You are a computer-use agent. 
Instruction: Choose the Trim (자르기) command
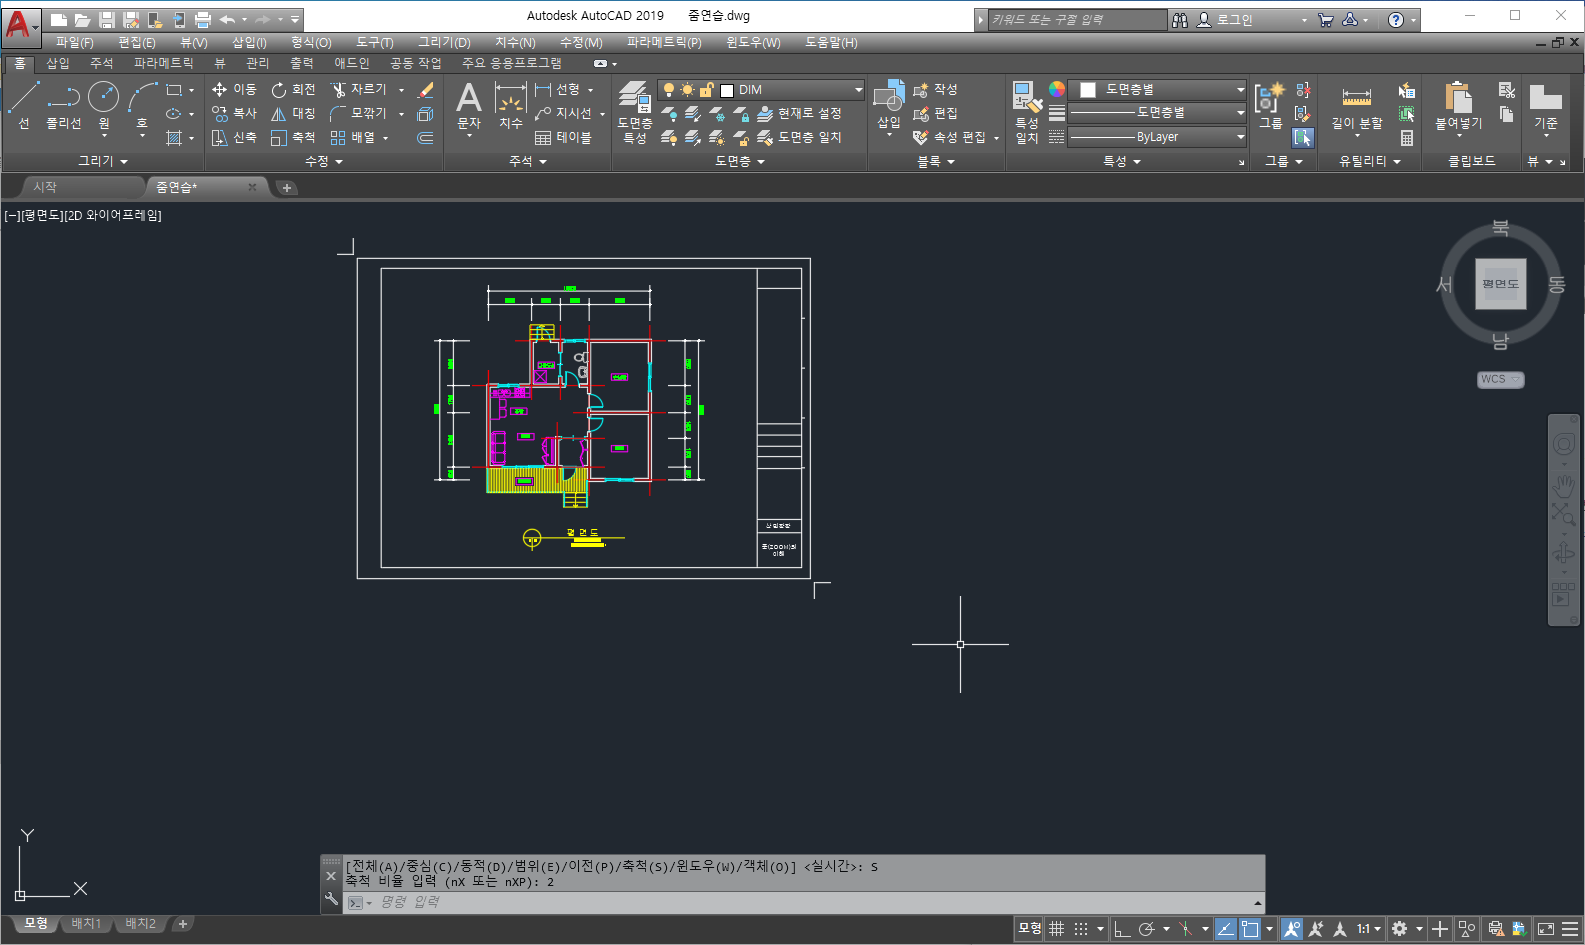point(359,89)
